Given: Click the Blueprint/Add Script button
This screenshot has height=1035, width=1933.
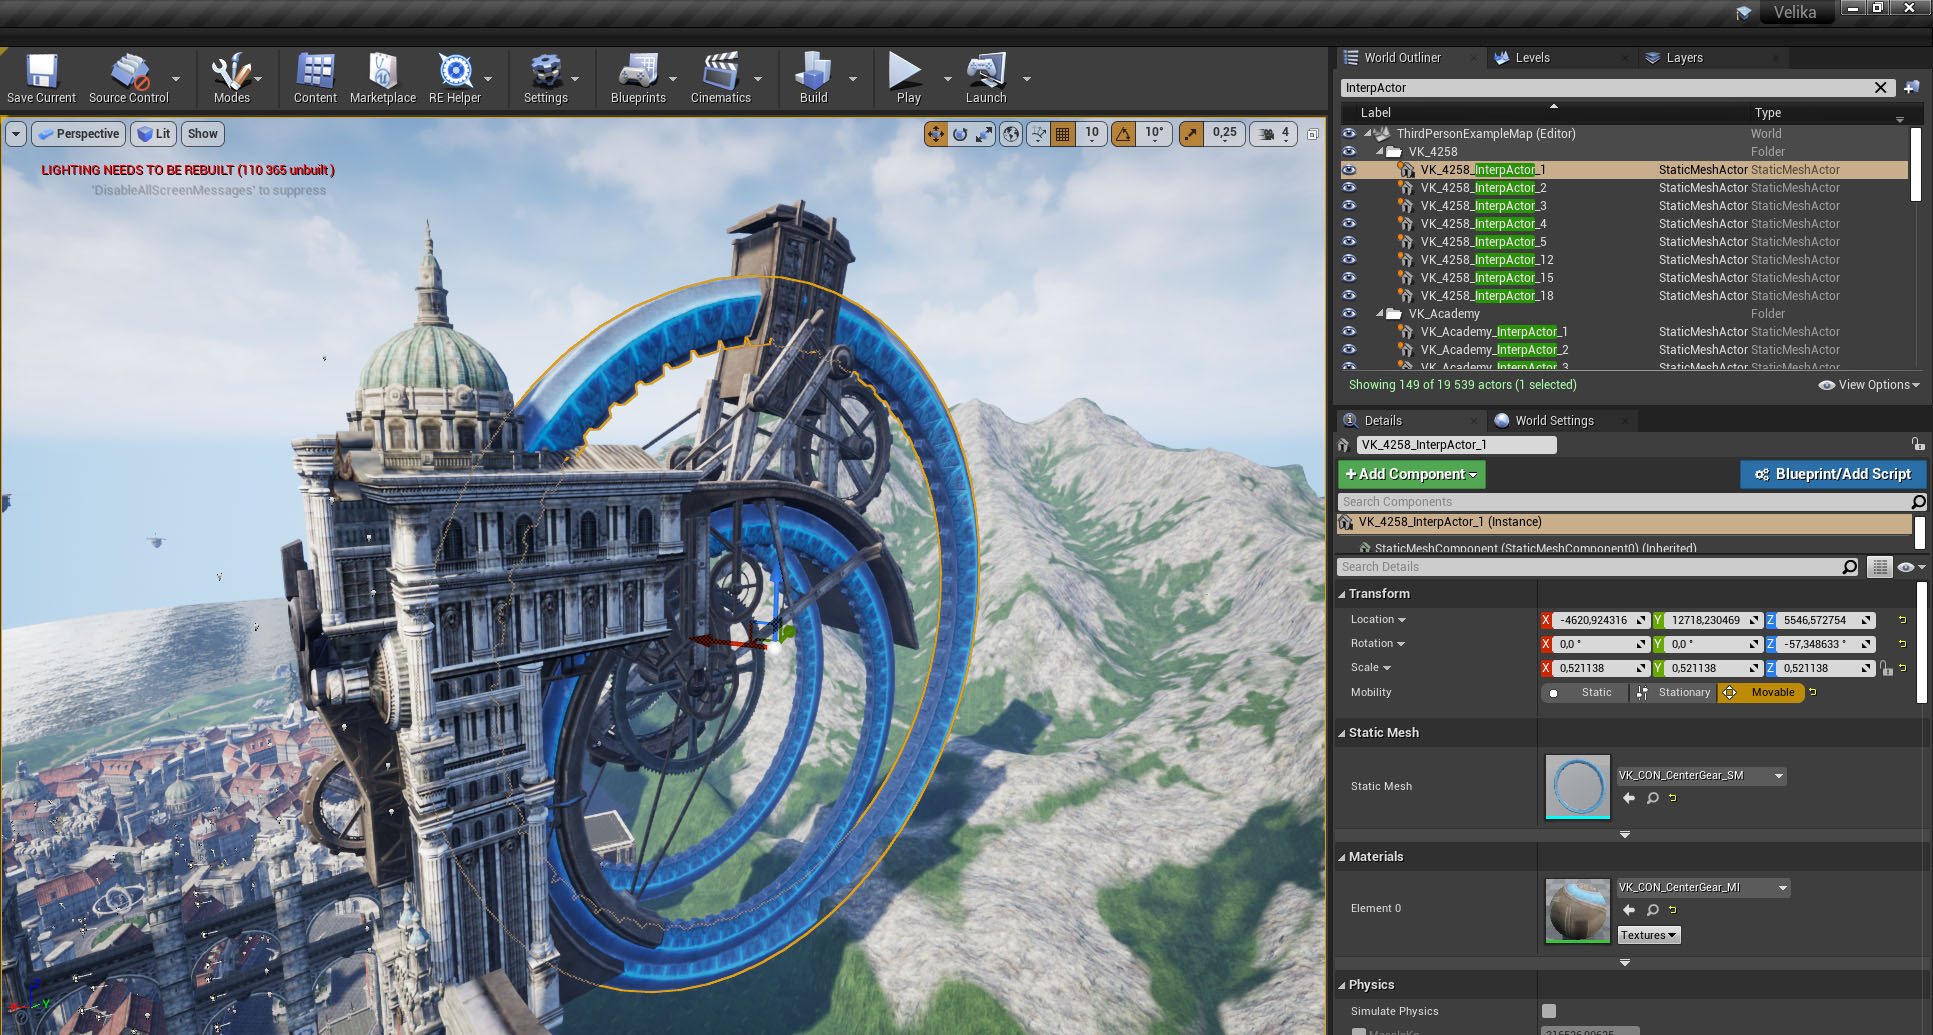Looking at the screenshot, I should (1833, 474).
